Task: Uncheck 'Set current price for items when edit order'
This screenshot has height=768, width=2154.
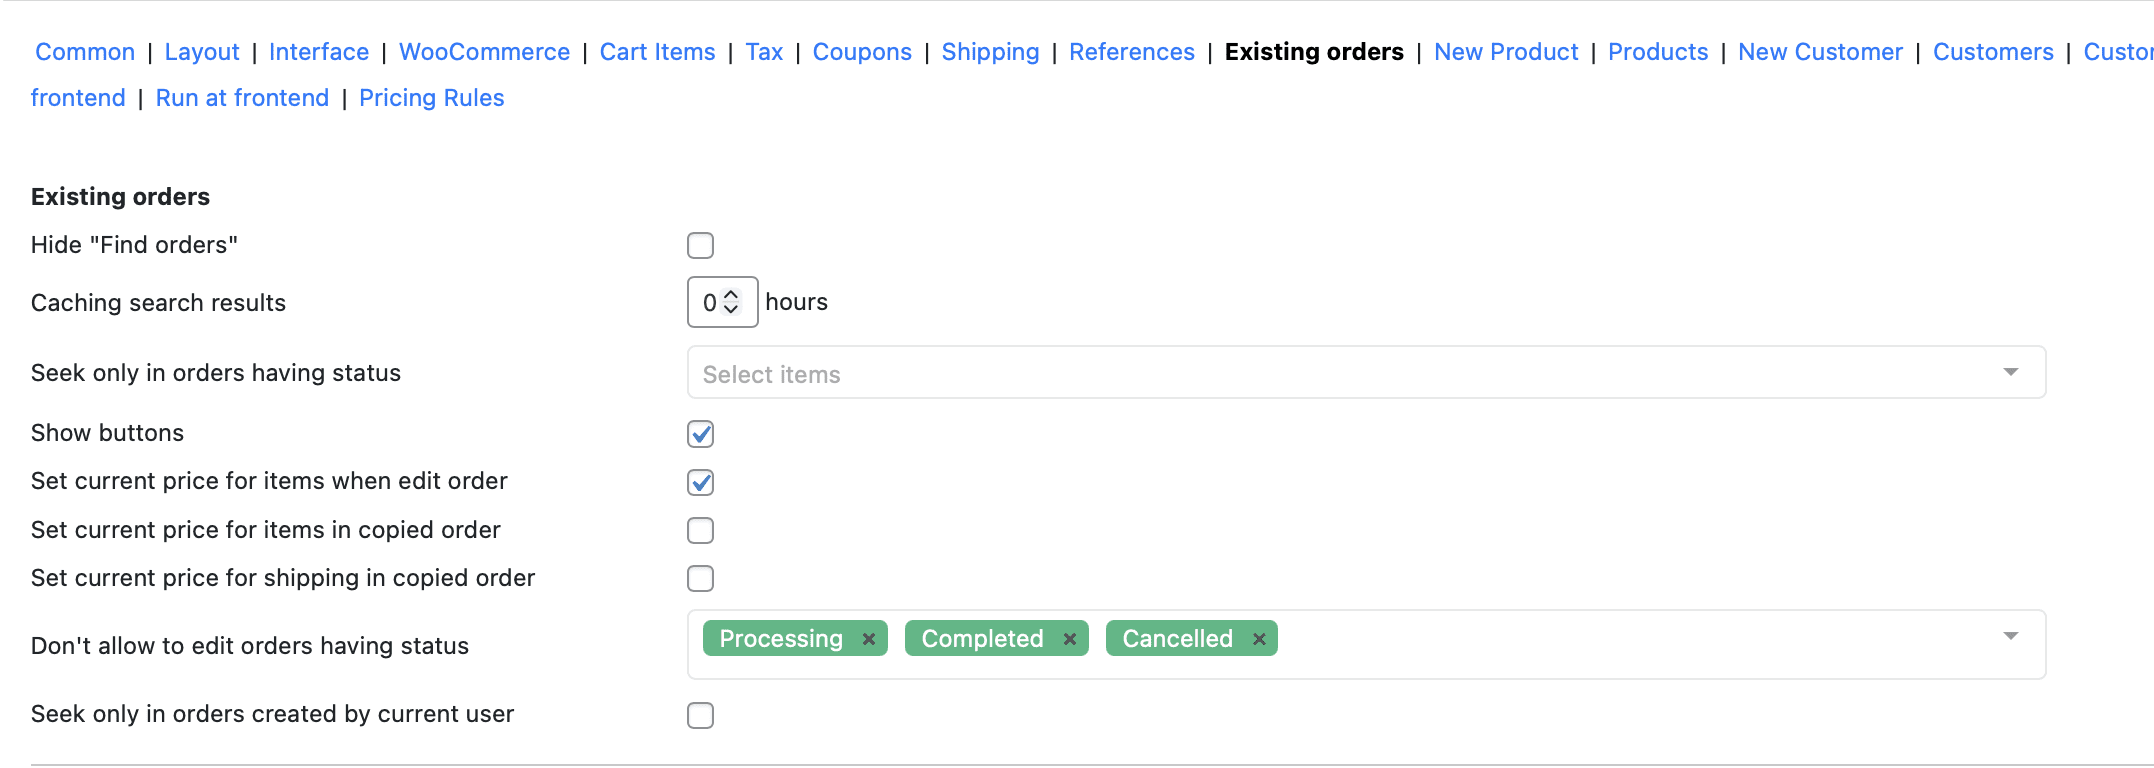Action: click(700, 482)
